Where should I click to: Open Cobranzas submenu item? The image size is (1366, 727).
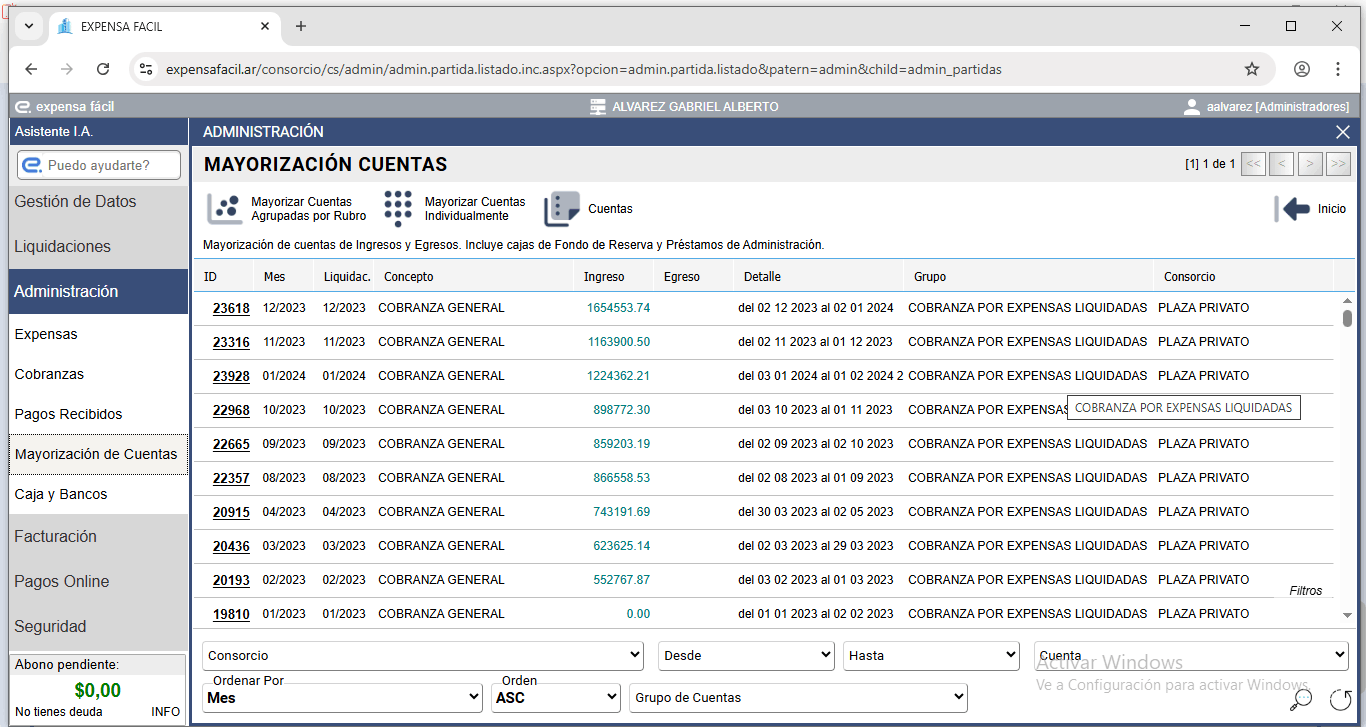click(49, 374)
